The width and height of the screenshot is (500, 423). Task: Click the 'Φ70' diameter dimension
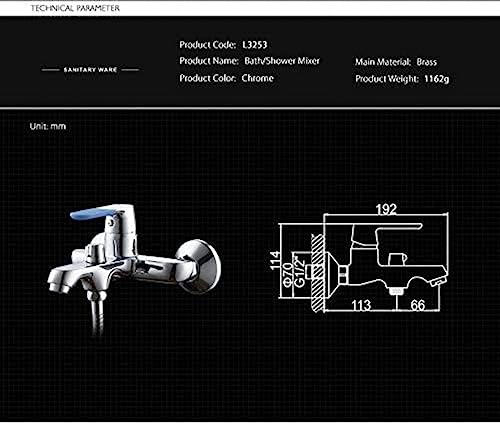coord(288,274)
